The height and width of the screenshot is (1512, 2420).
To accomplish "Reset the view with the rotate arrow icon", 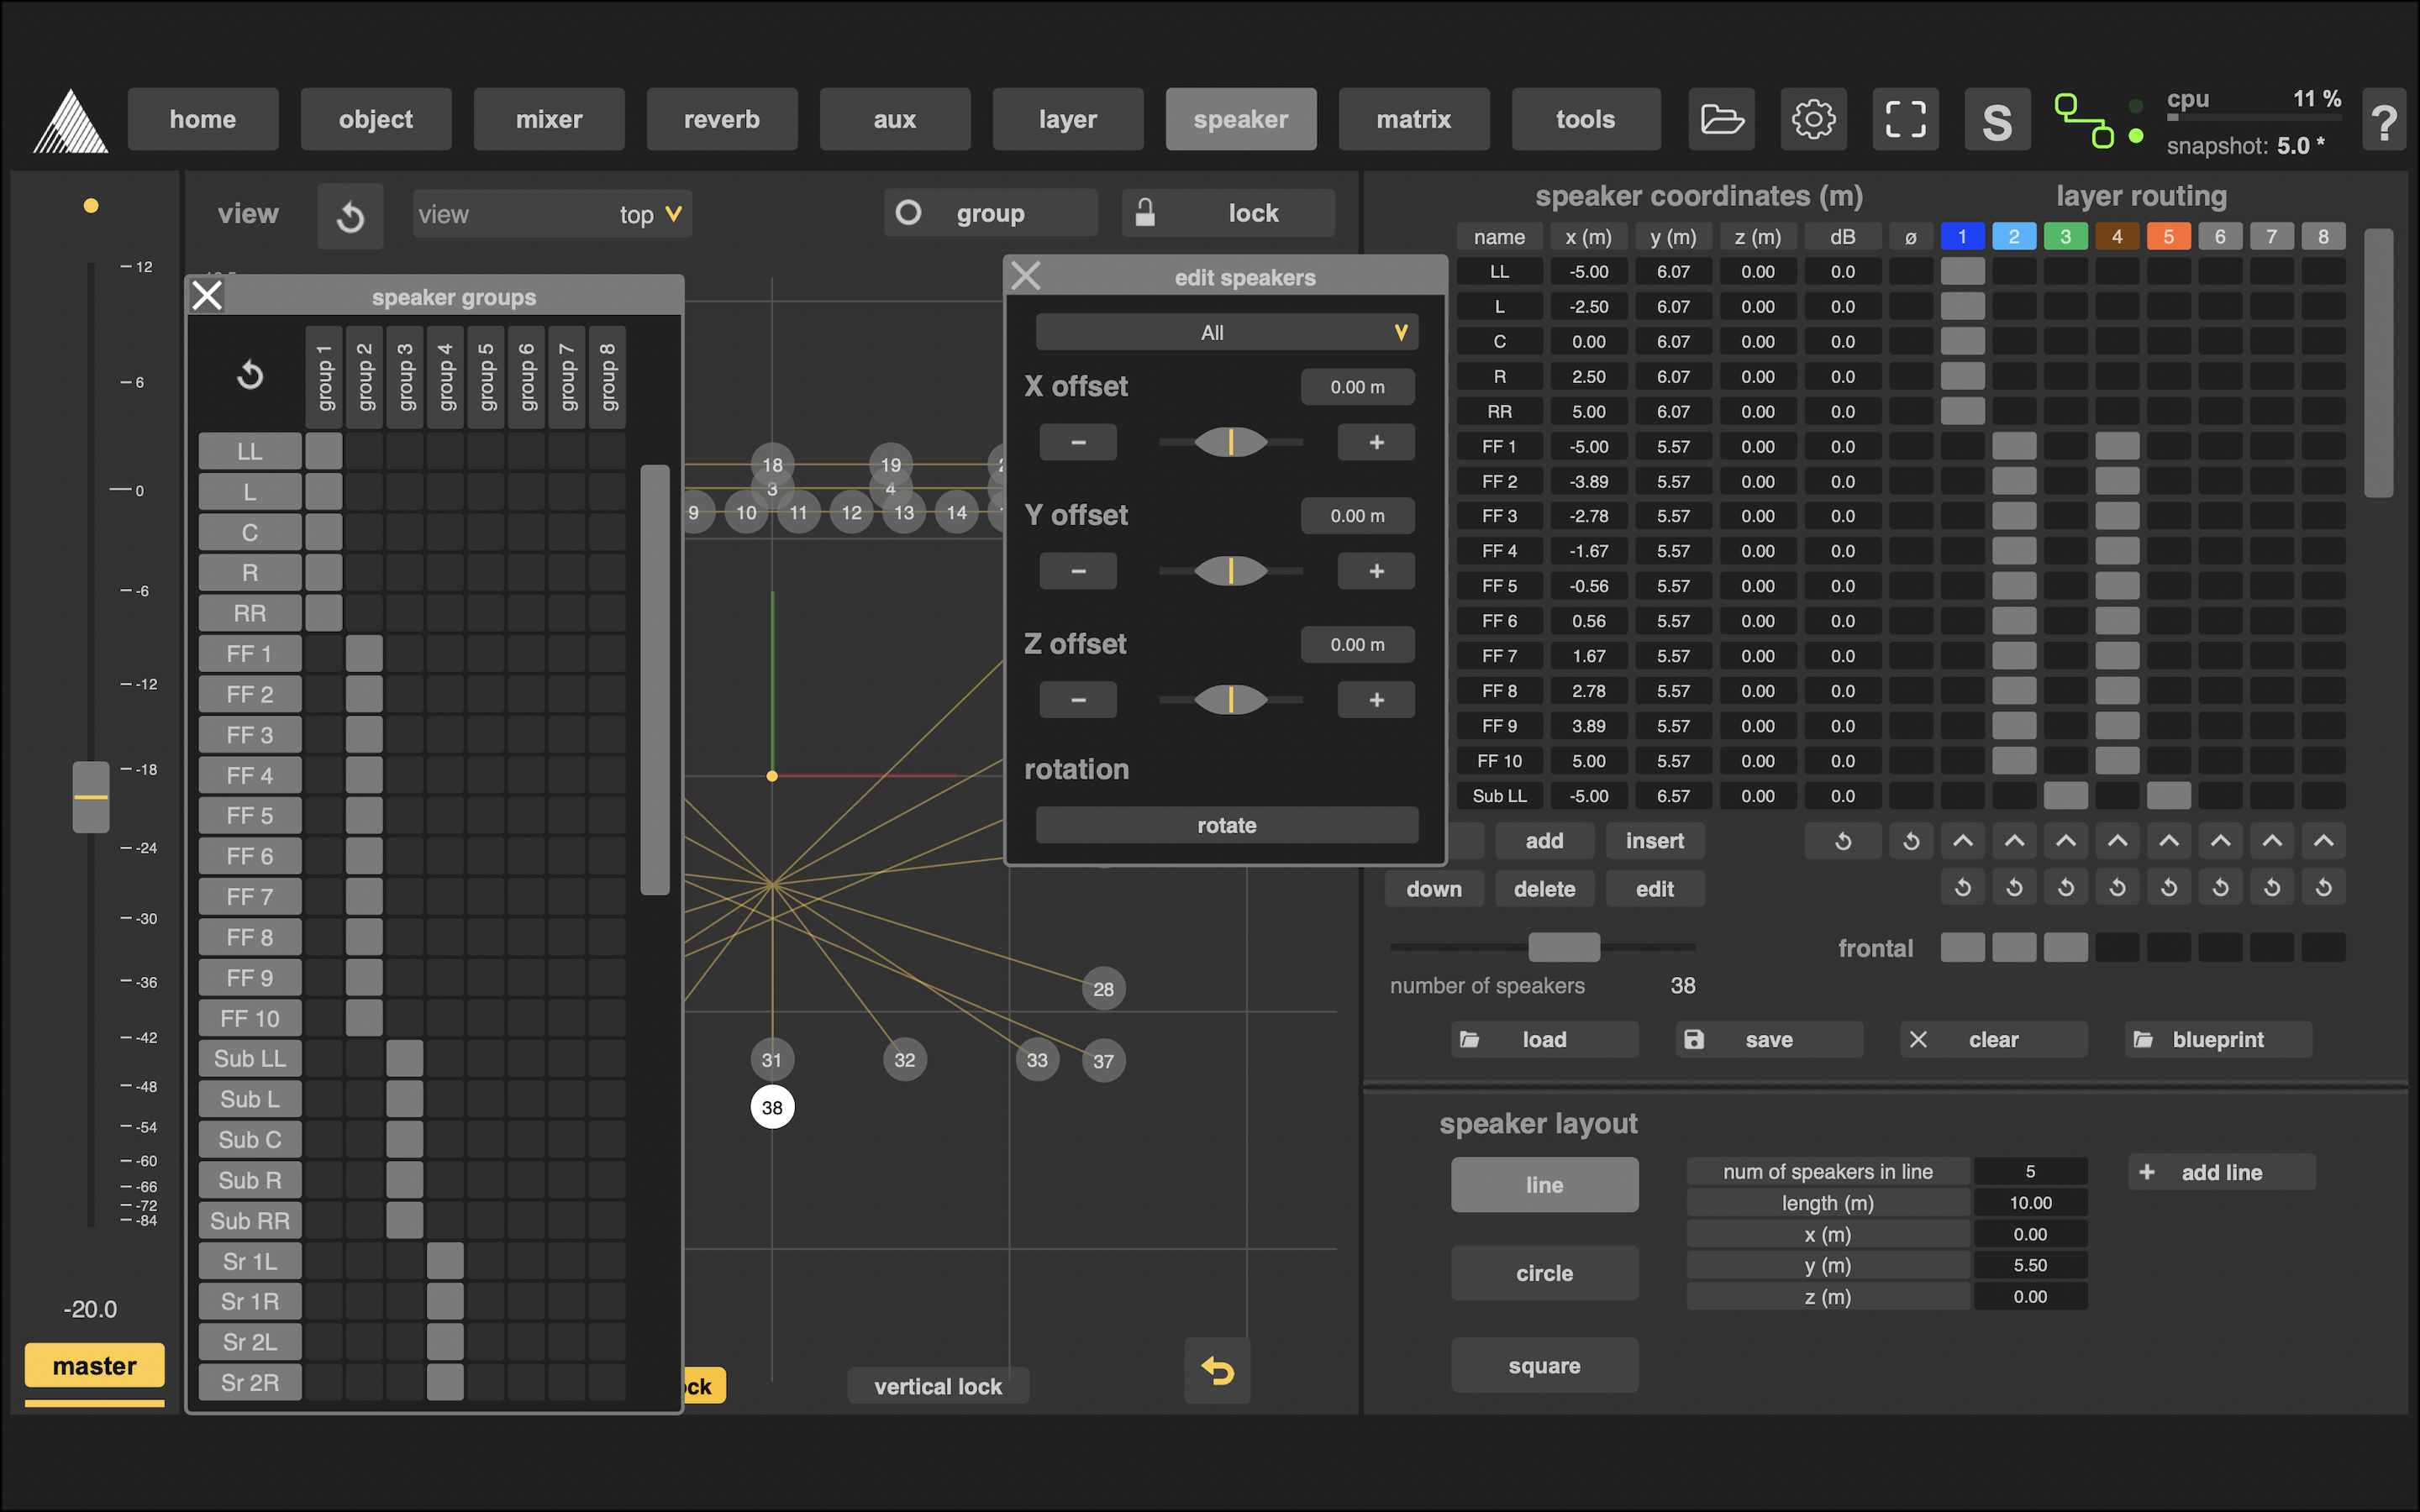I will coord(350,216).
